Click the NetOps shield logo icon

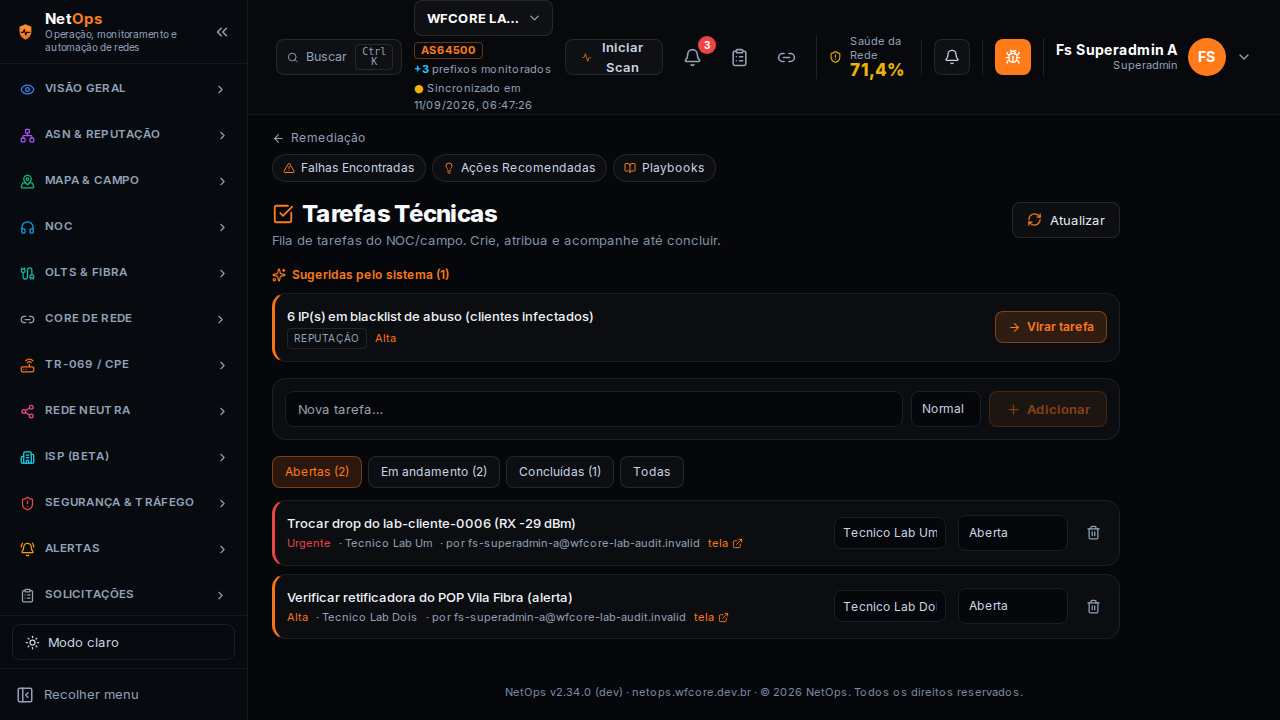pyautogui.click(x=26, y=32)
